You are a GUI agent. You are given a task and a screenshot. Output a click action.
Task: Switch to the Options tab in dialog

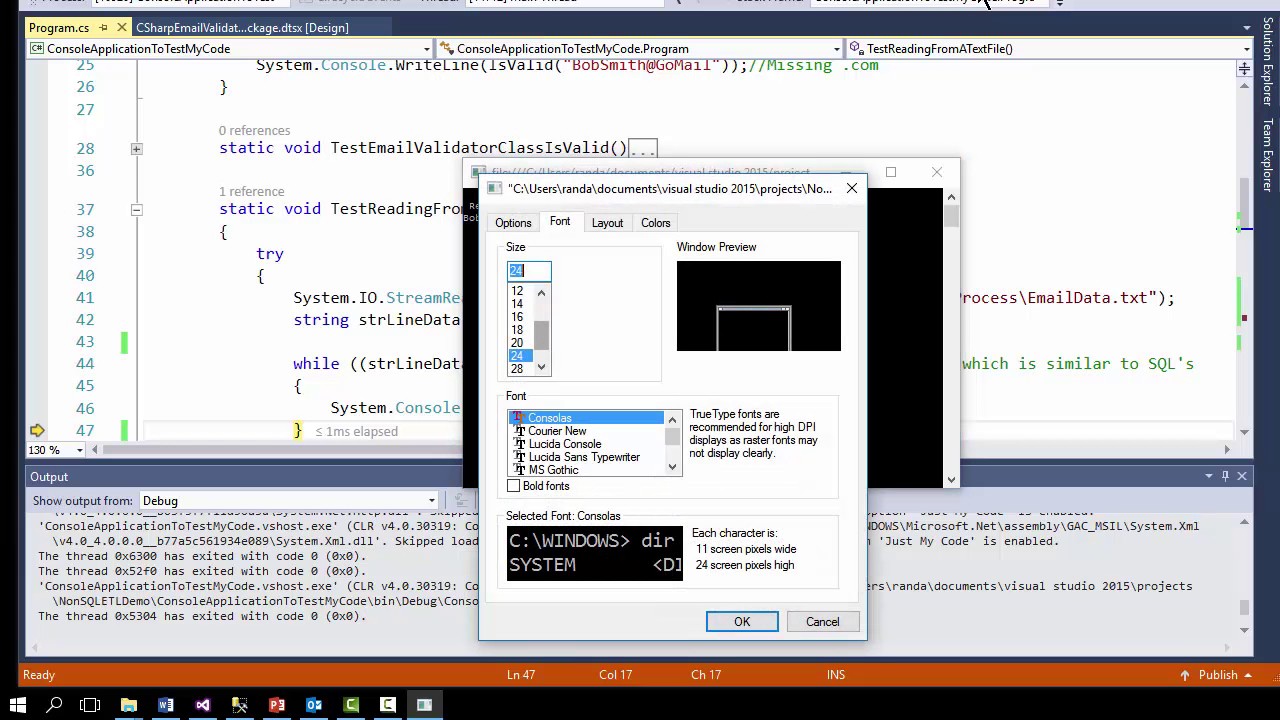(x=513, y=223)
